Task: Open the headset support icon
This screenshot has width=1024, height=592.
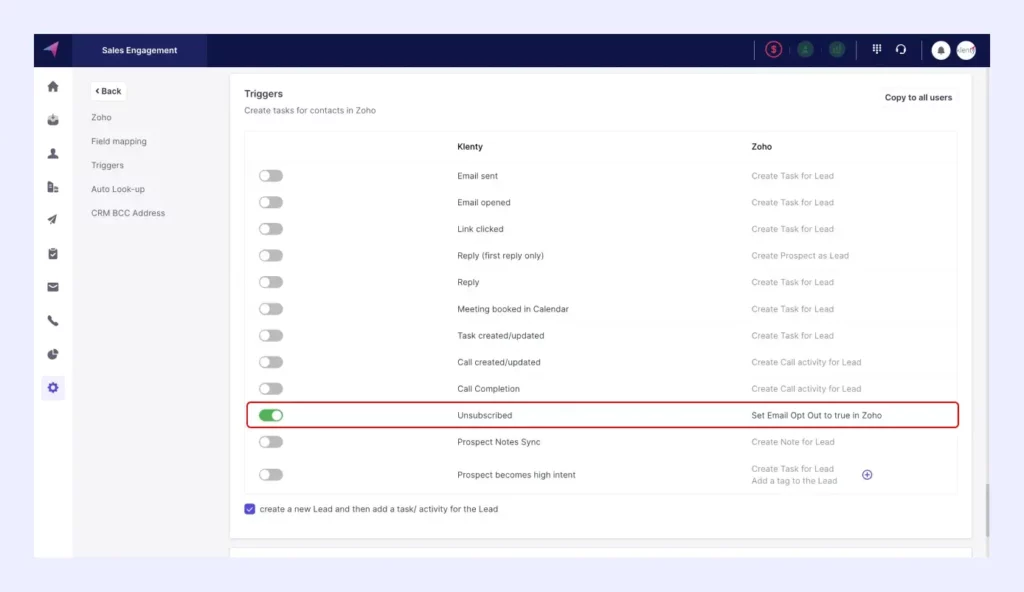Action: (901, 49)
